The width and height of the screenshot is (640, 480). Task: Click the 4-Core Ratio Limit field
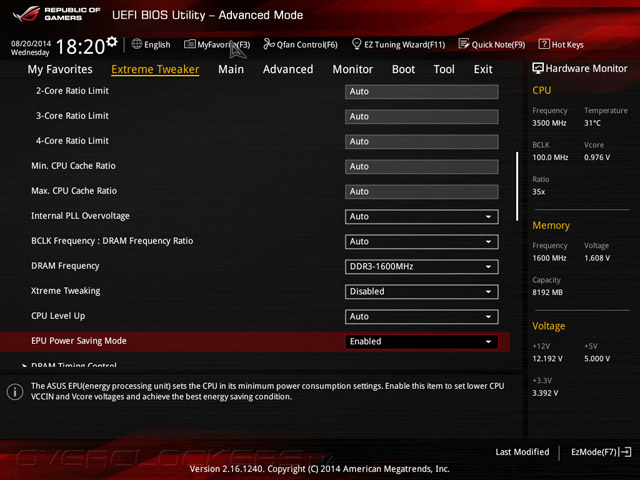pos(421,142)
